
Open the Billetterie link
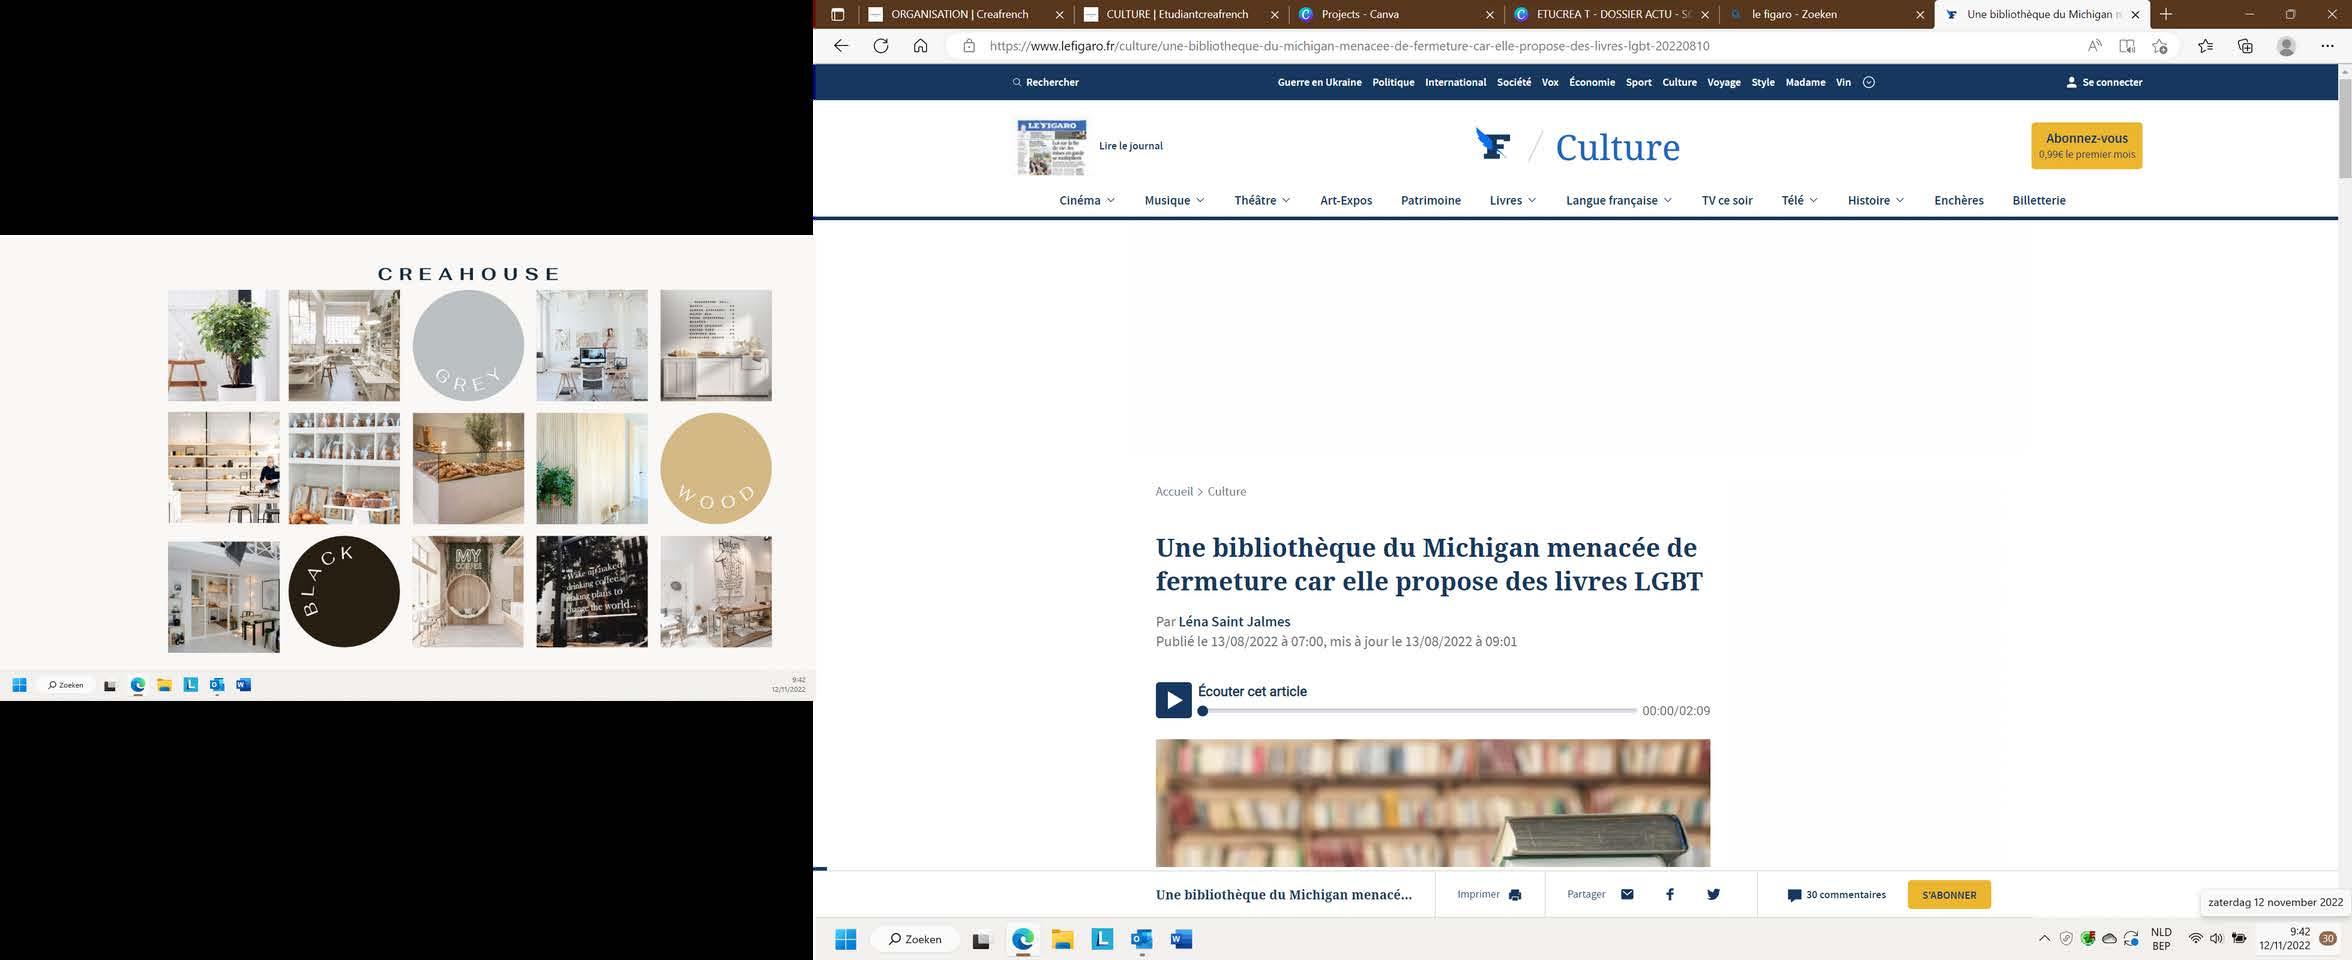click(2038, 200)
